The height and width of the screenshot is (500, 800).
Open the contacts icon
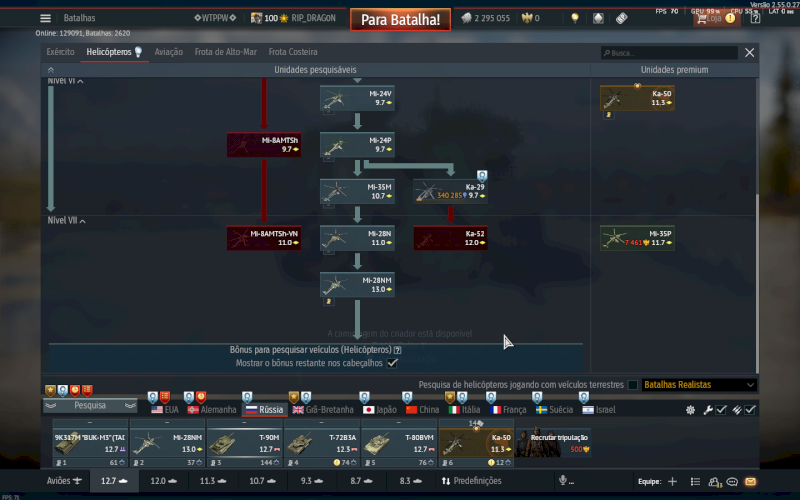[x=714, y=481]
